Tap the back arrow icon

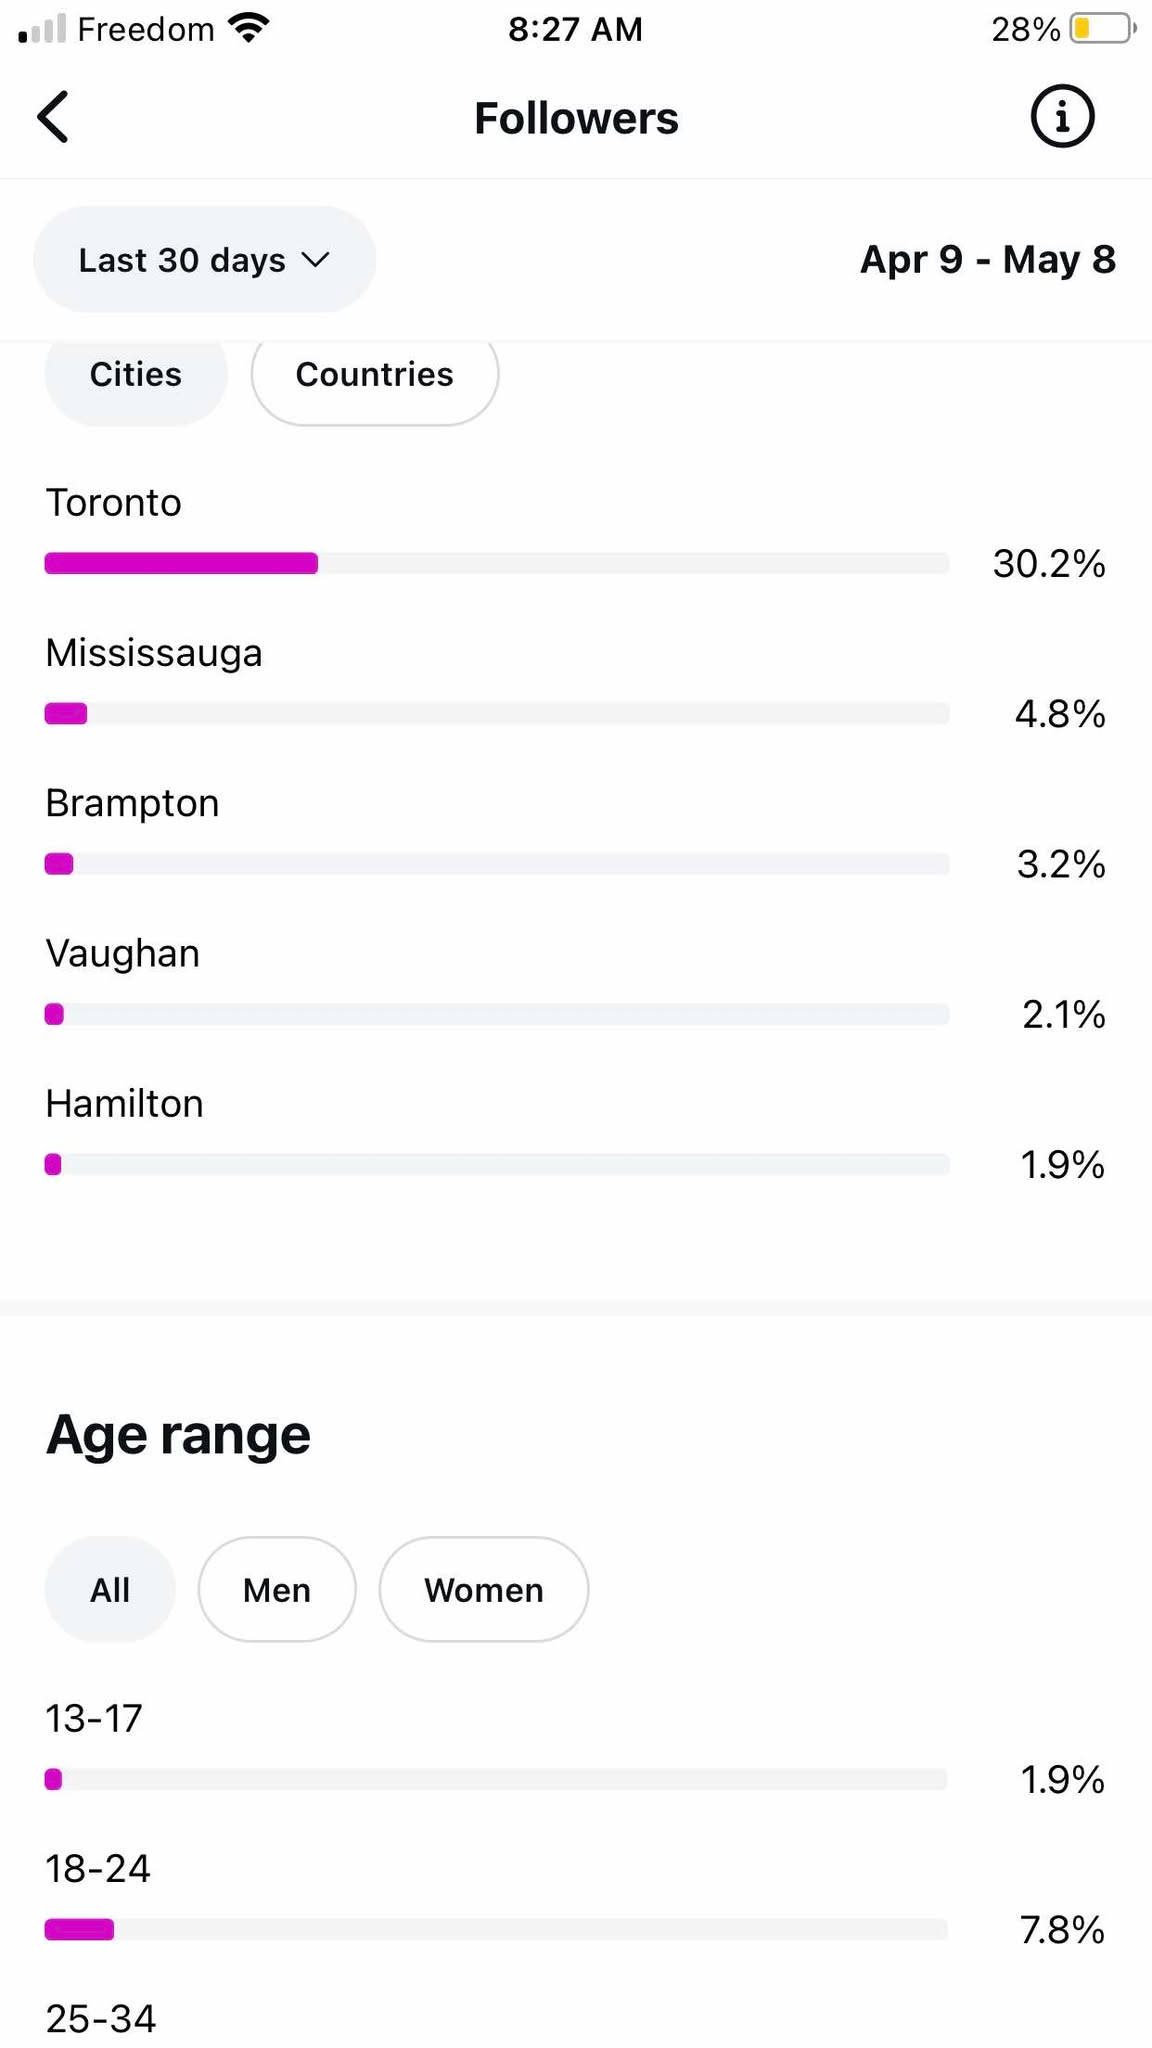(54, 117)
